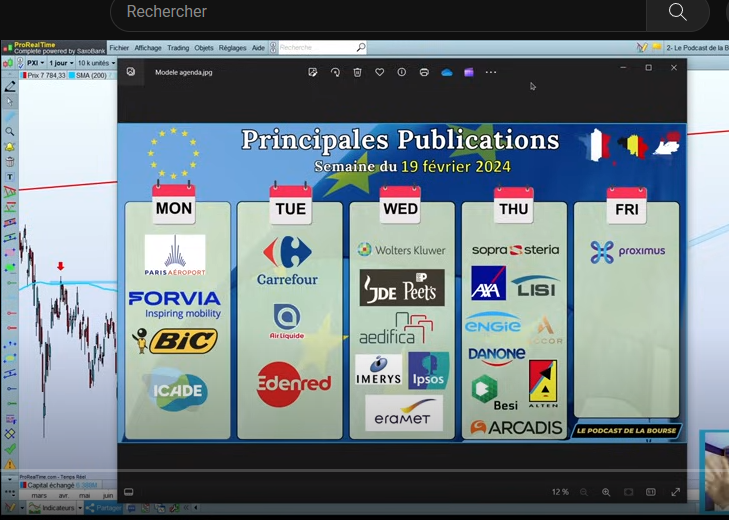Click the Capital échangé panel label
Screen dimensions: 729x525
tap(51, 485)
